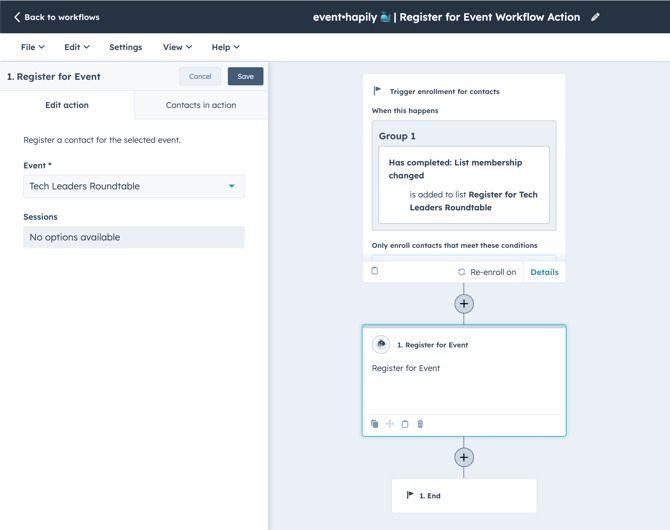The height and width of the screenshot is (530, 670).
Task: Expand the File menu
Action: coord(32,47)
